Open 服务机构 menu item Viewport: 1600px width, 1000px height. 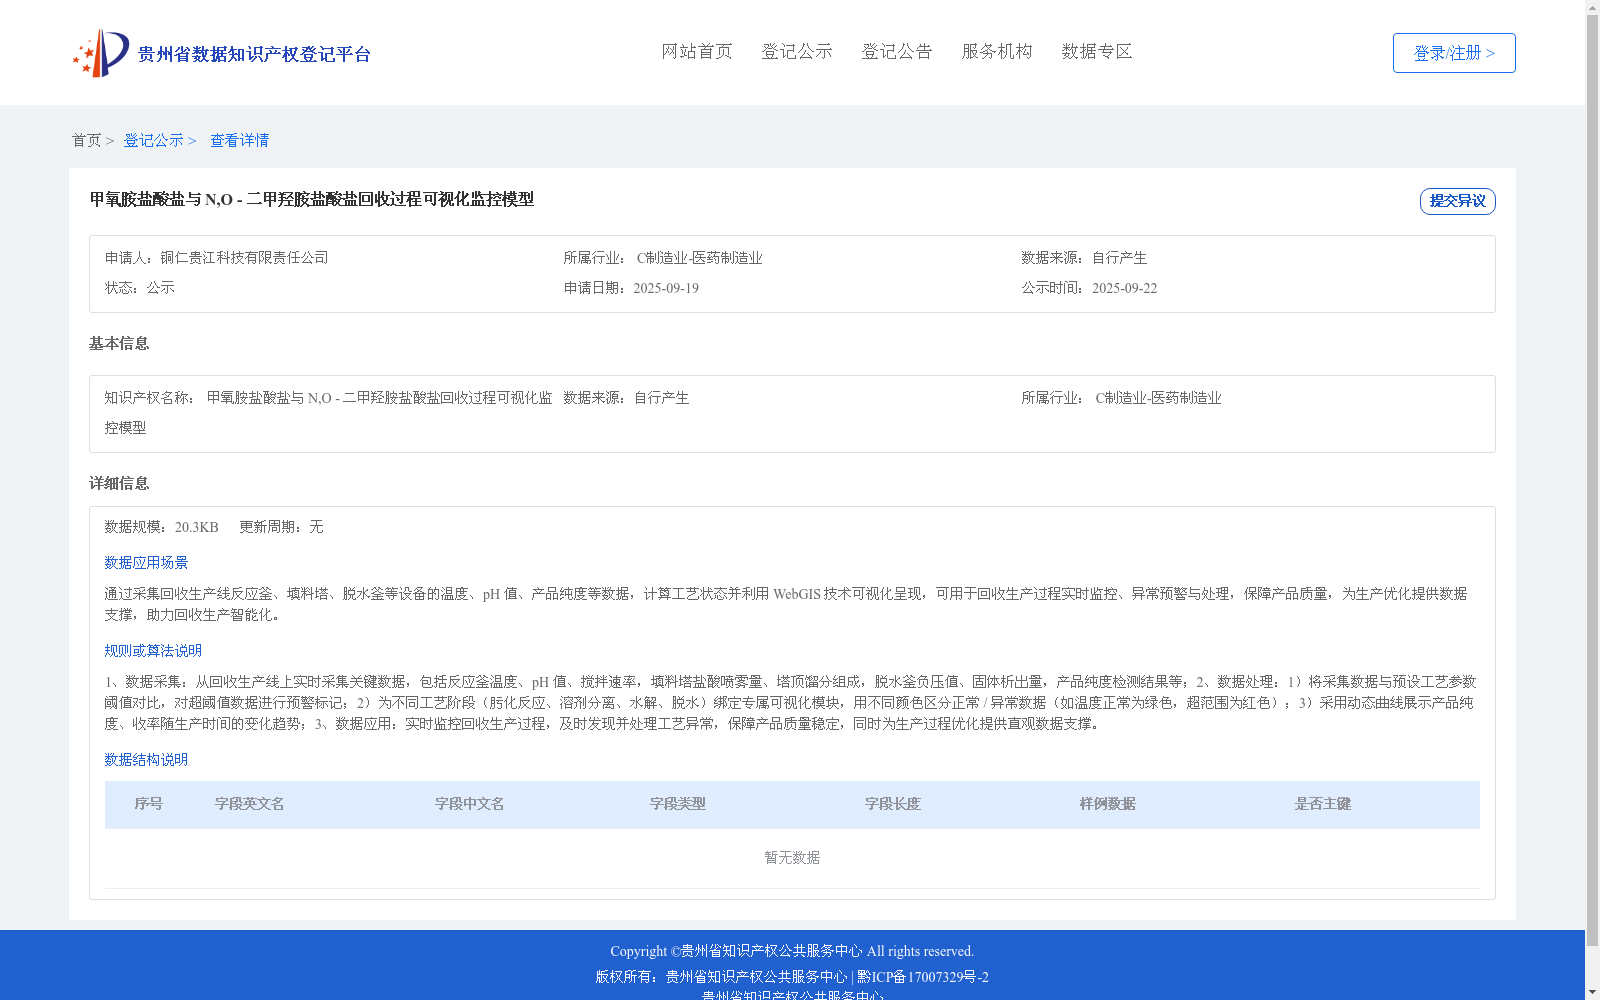tap(997, 51)
